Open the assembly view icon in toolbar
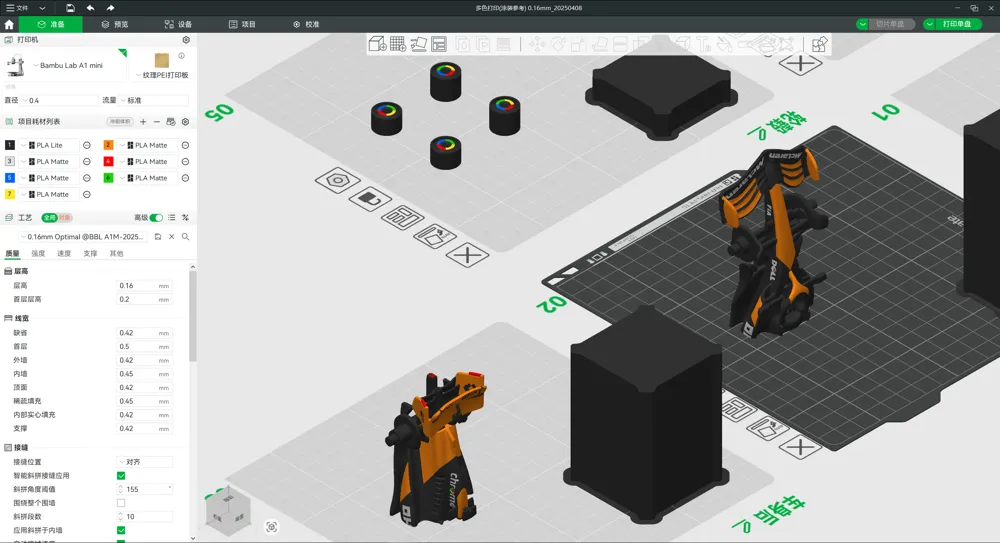Screen dimensions: 1000x543 [819, 44]
